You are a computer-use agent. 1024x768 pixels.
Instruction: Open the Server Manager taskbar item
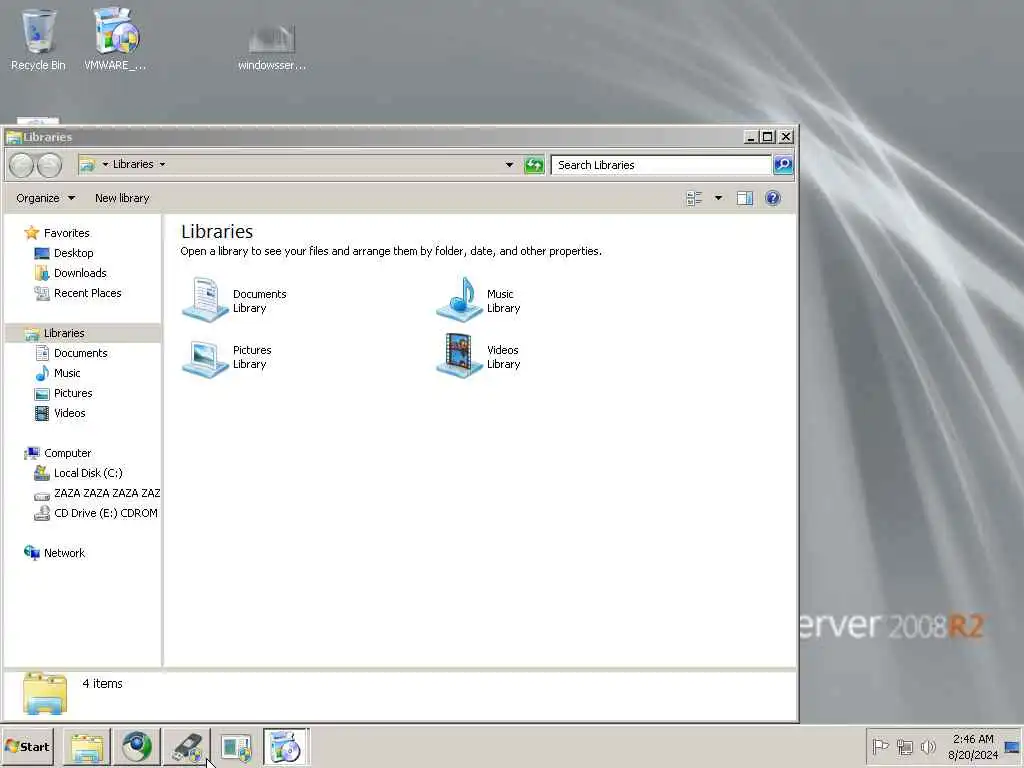tap(236, 747)
